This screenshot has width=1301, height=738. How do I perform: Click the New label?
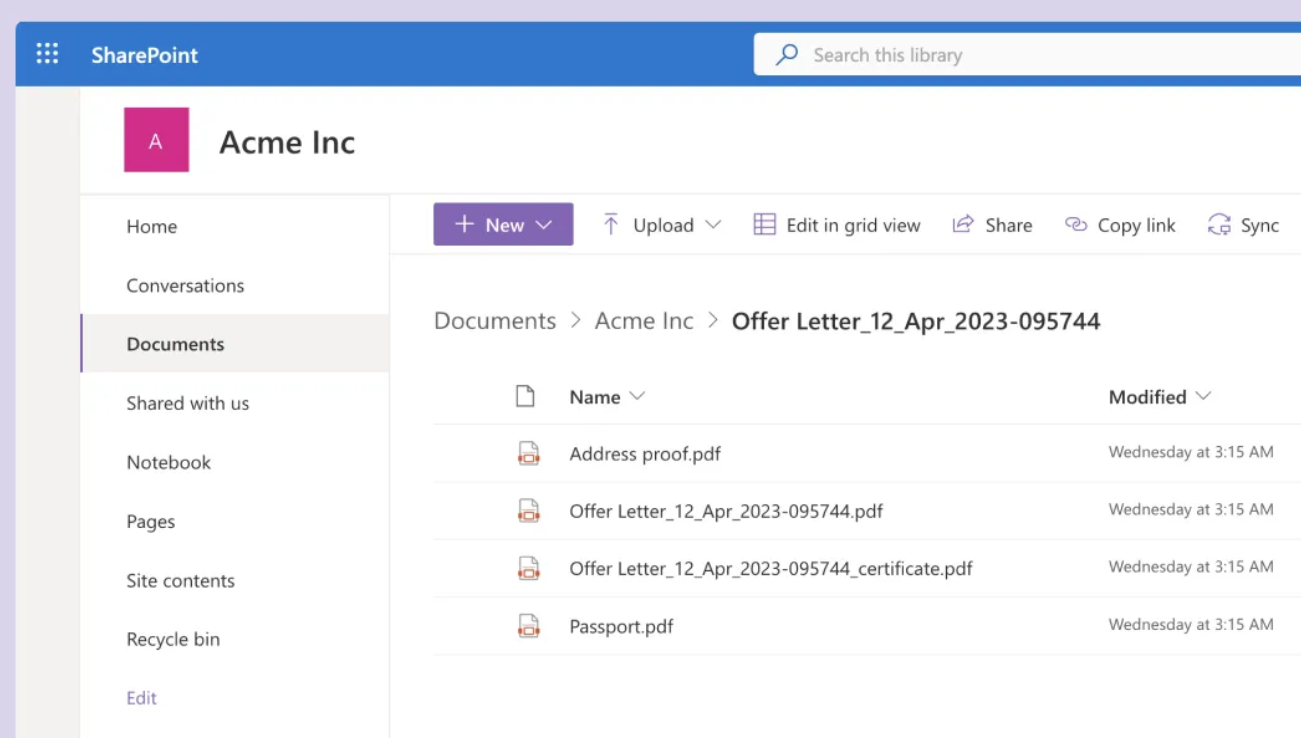tap(505, 225)
